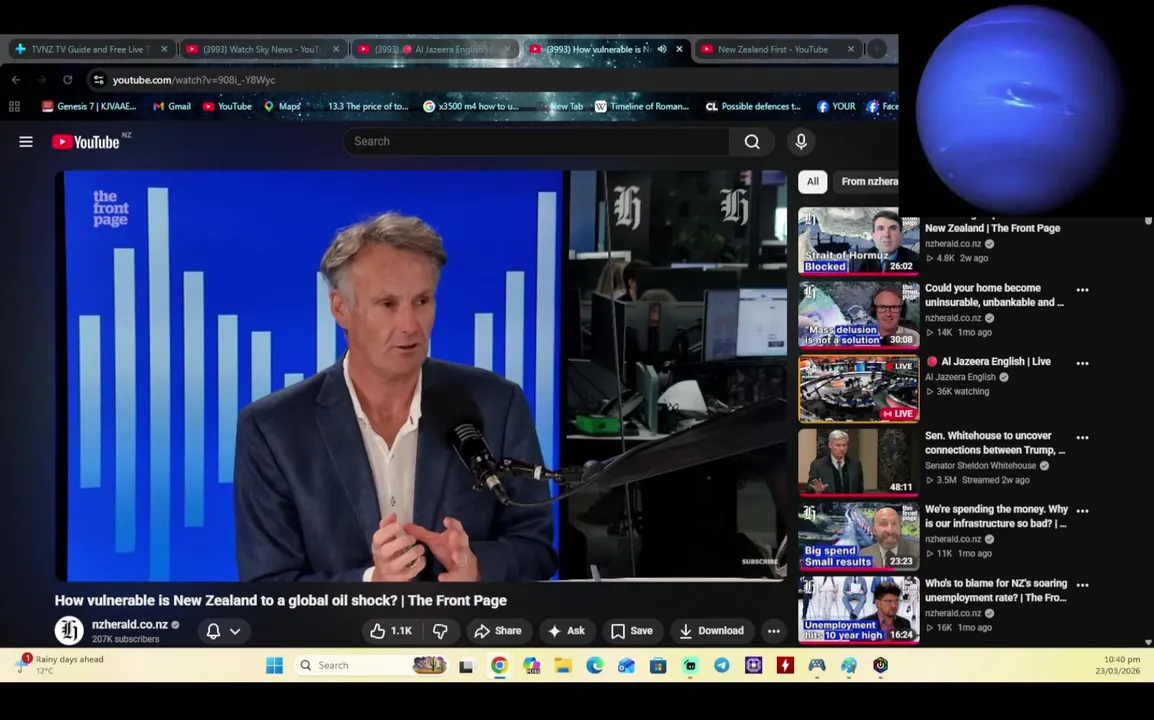Screen dimensions: 1154x720
Task: Open Outlook from the taskbar
Action: click(626, 666)
